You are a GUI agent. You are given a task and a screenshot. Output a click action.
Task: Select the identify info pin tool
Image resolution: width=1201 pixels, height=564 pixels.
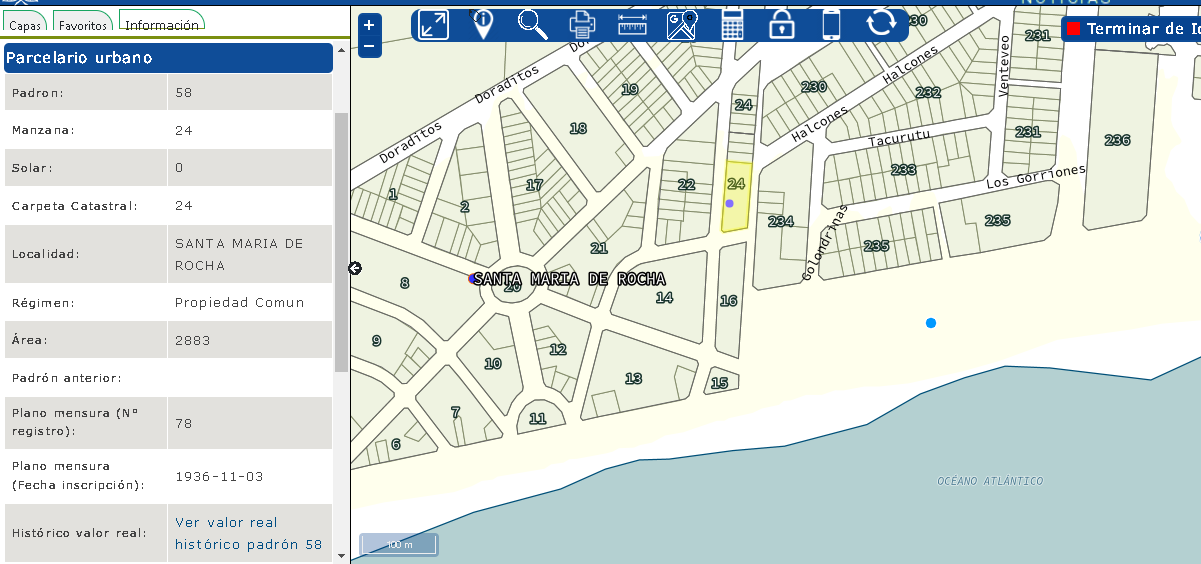pyautogui.click(x=483, y=24)
